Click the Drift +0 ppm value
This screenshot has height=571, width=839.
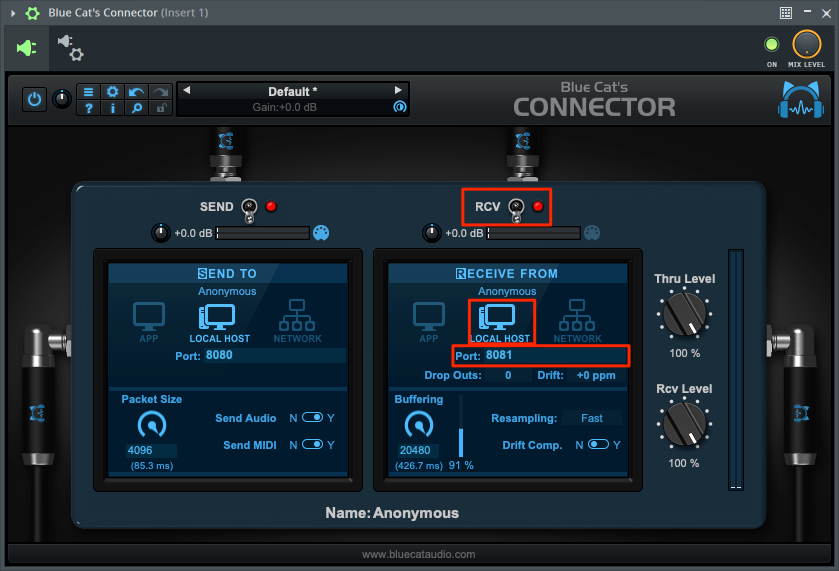coord(596,376)
